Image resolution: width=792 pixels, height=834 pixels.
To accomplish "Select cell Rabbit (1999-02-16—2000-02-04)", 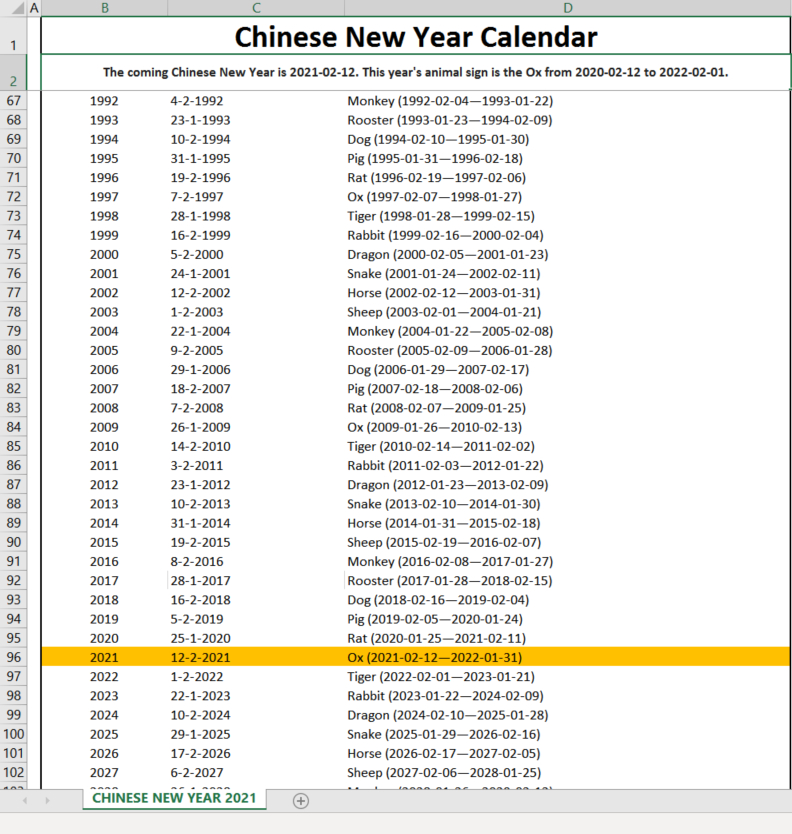I will point(568,235).
